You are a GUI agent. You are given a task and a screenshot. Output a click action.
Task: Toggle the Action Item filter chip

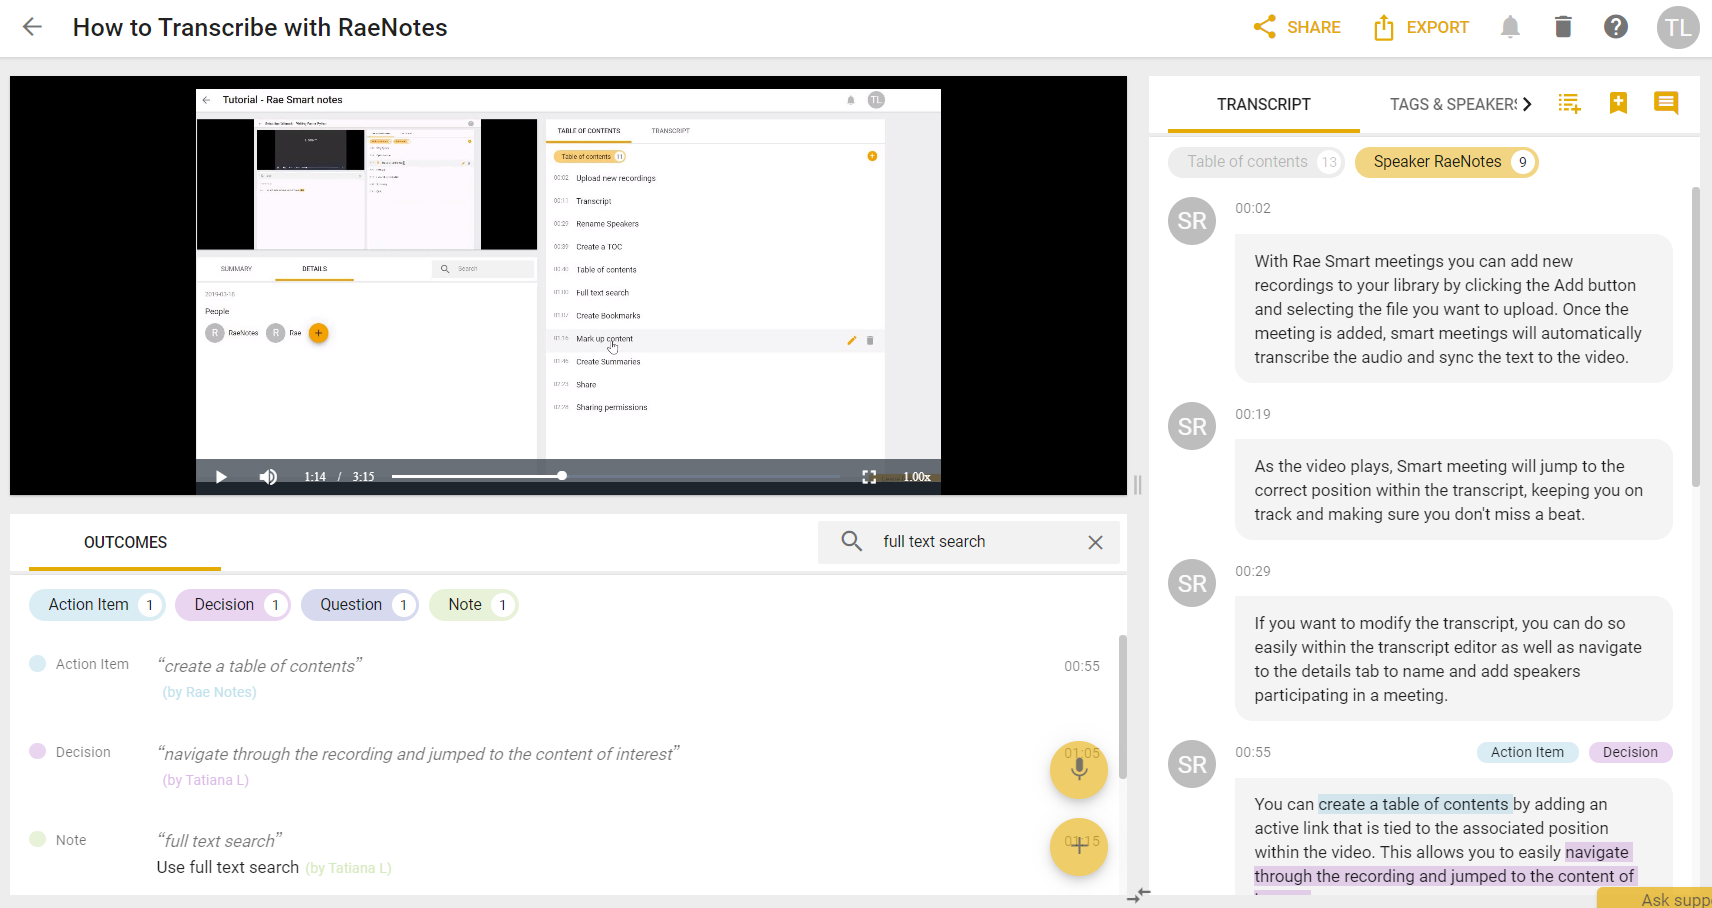point(97,605)
